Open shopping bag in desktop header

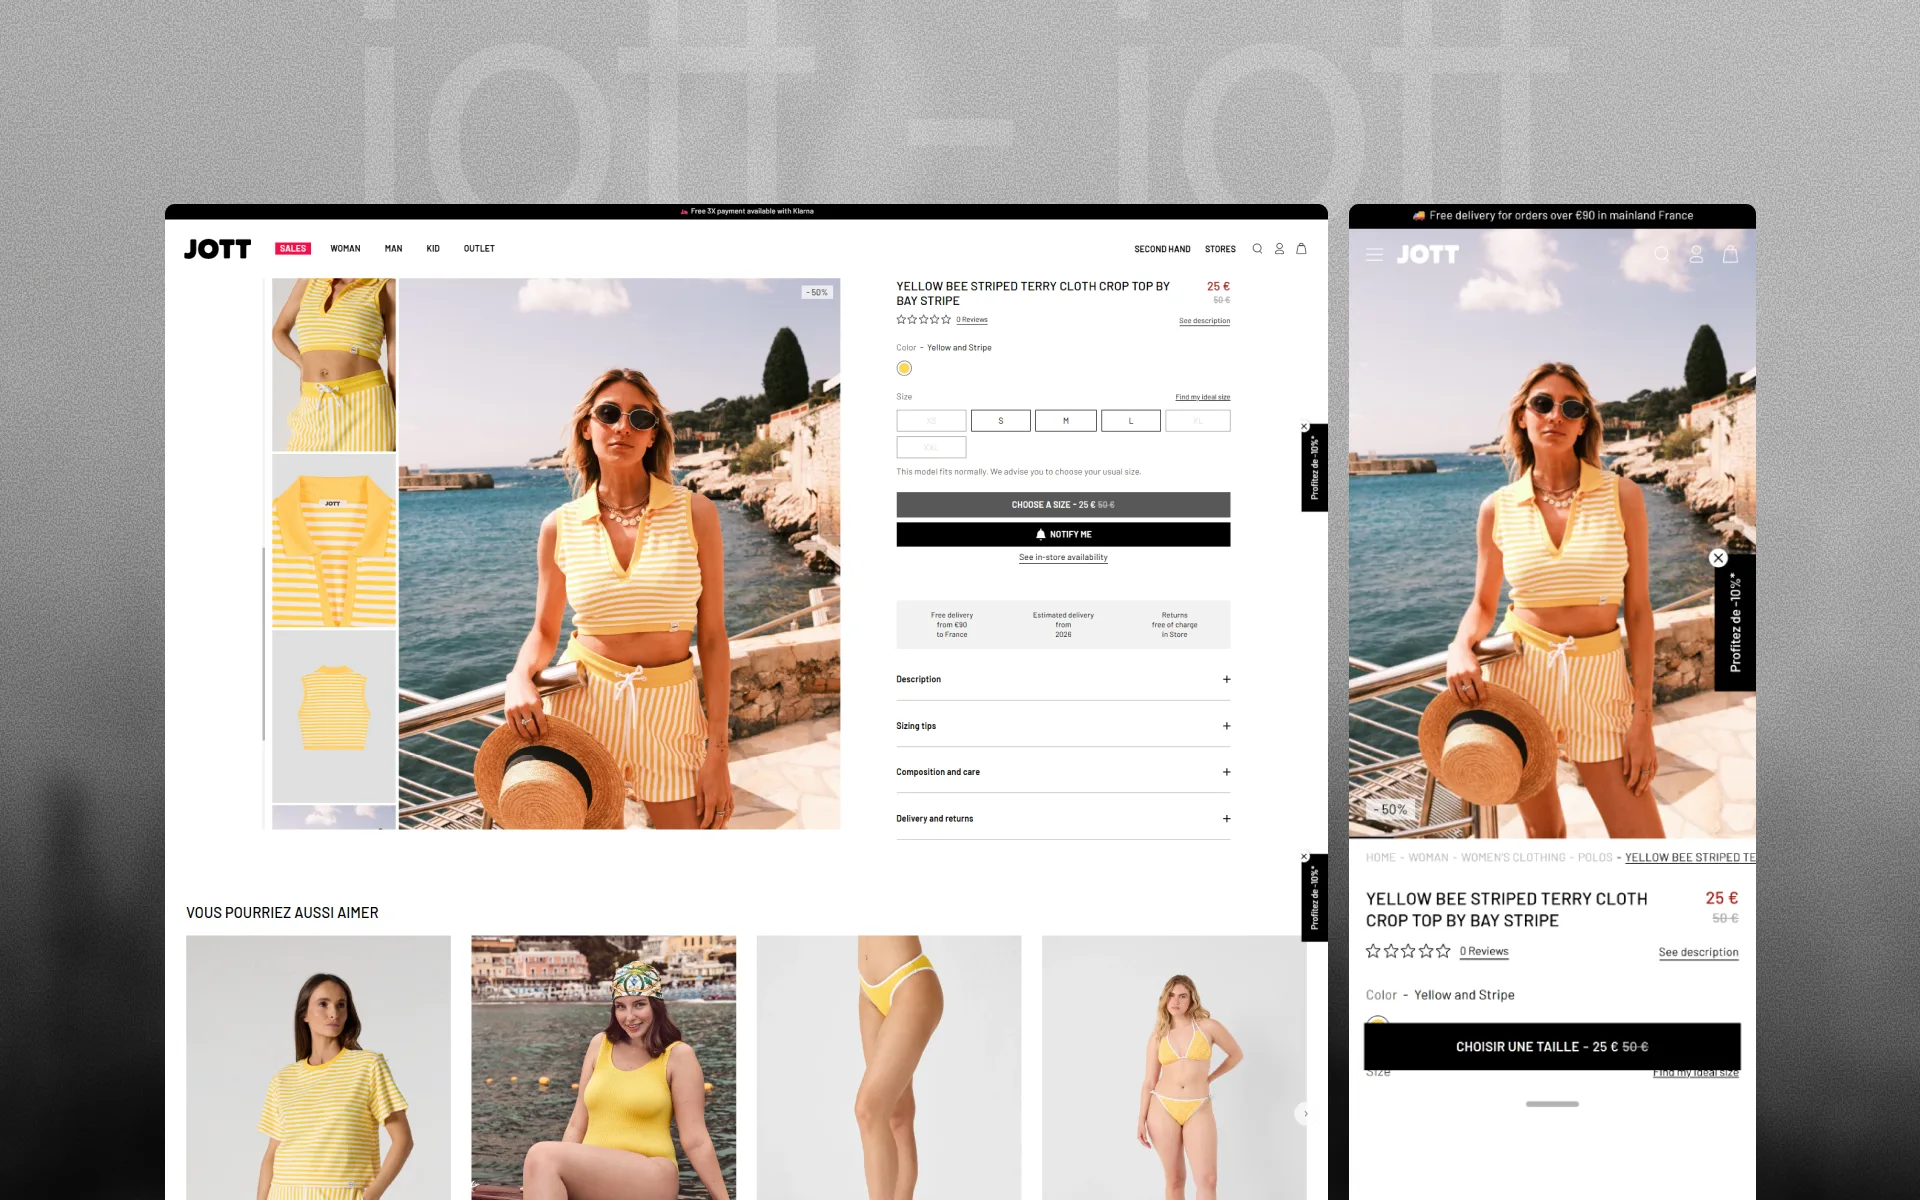point(1301,249)
